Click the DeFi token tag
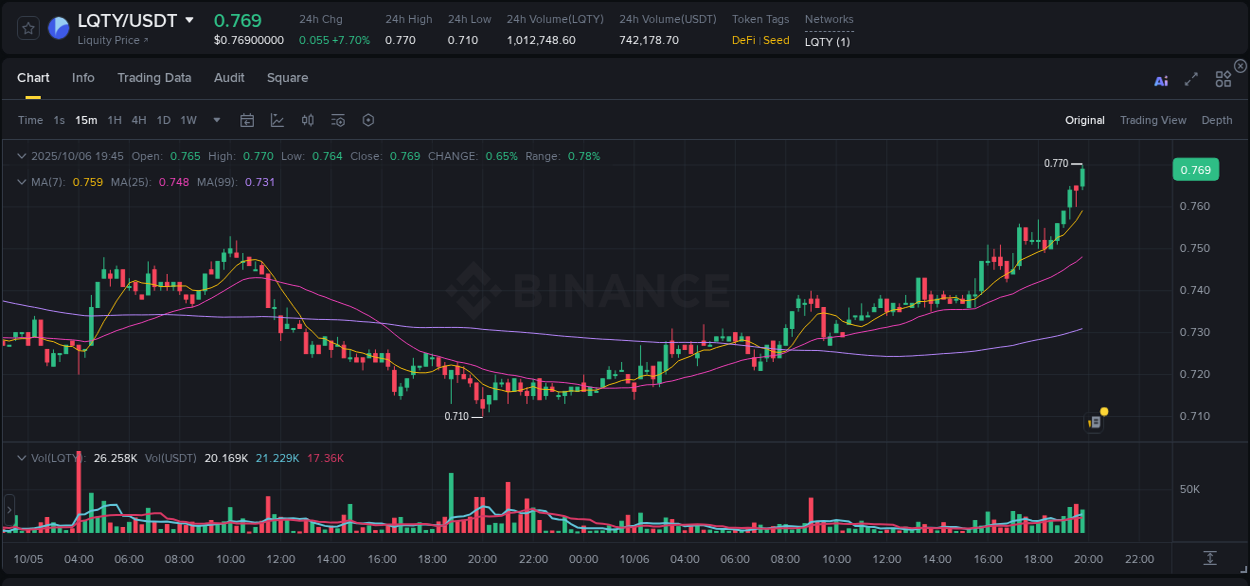Viewport: 1250px width, 586px height. click(744, 40)
